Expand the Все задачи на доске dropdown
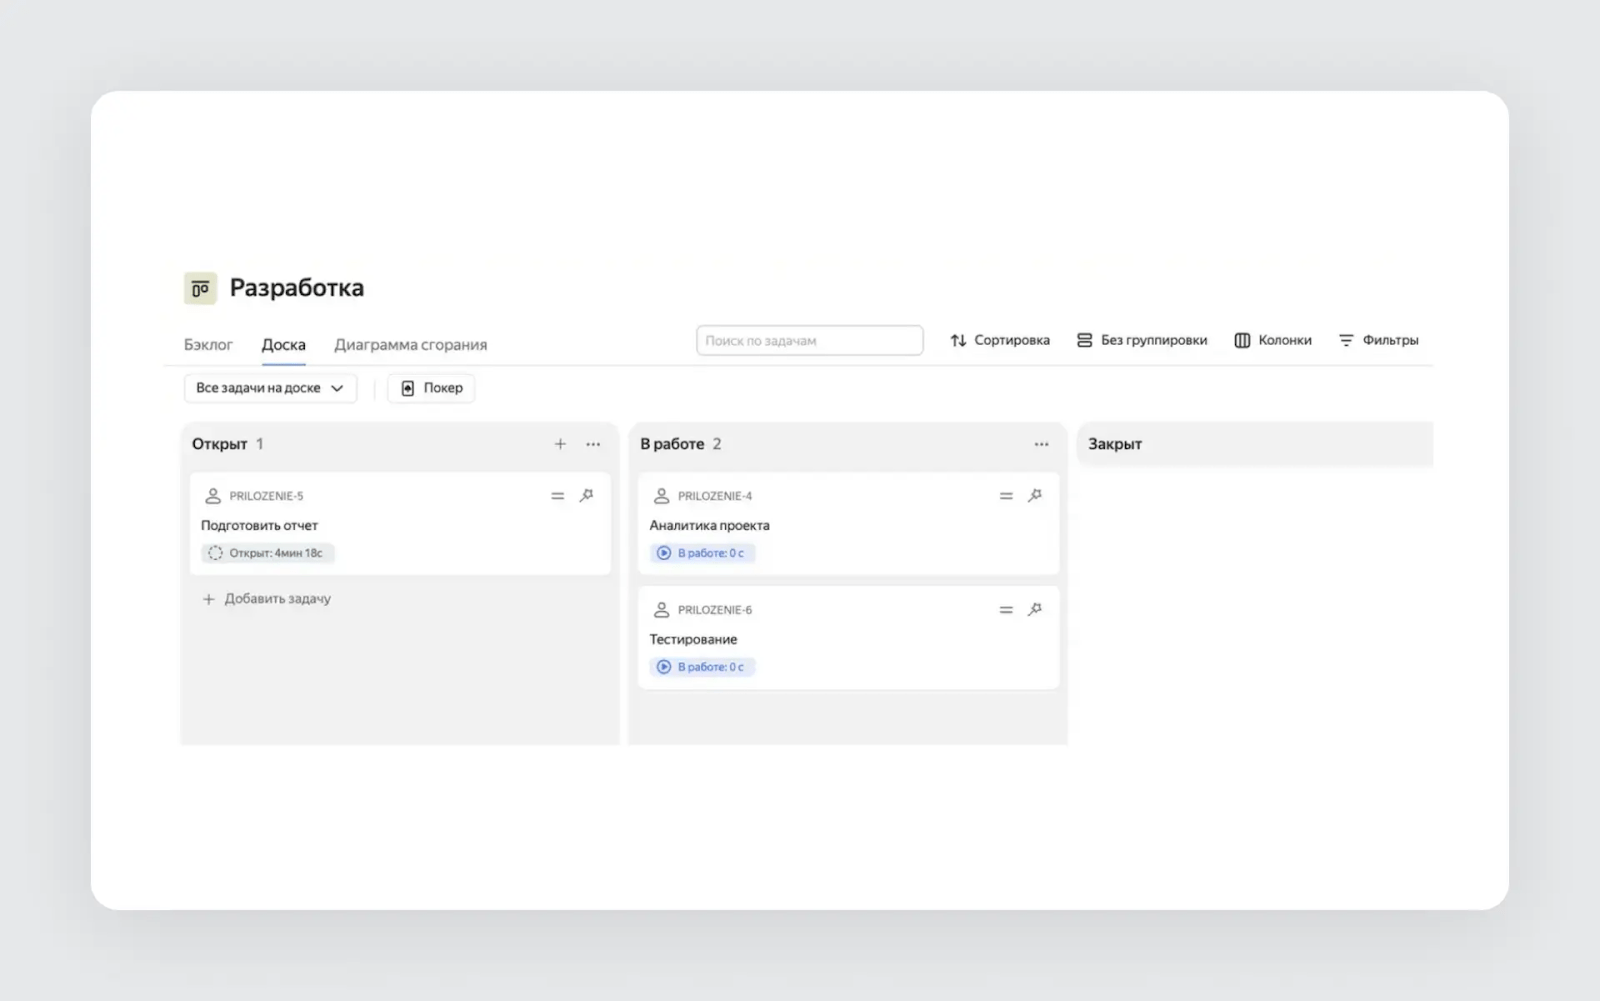This screenshot has height=1001, width=1600. pos(270,388)
